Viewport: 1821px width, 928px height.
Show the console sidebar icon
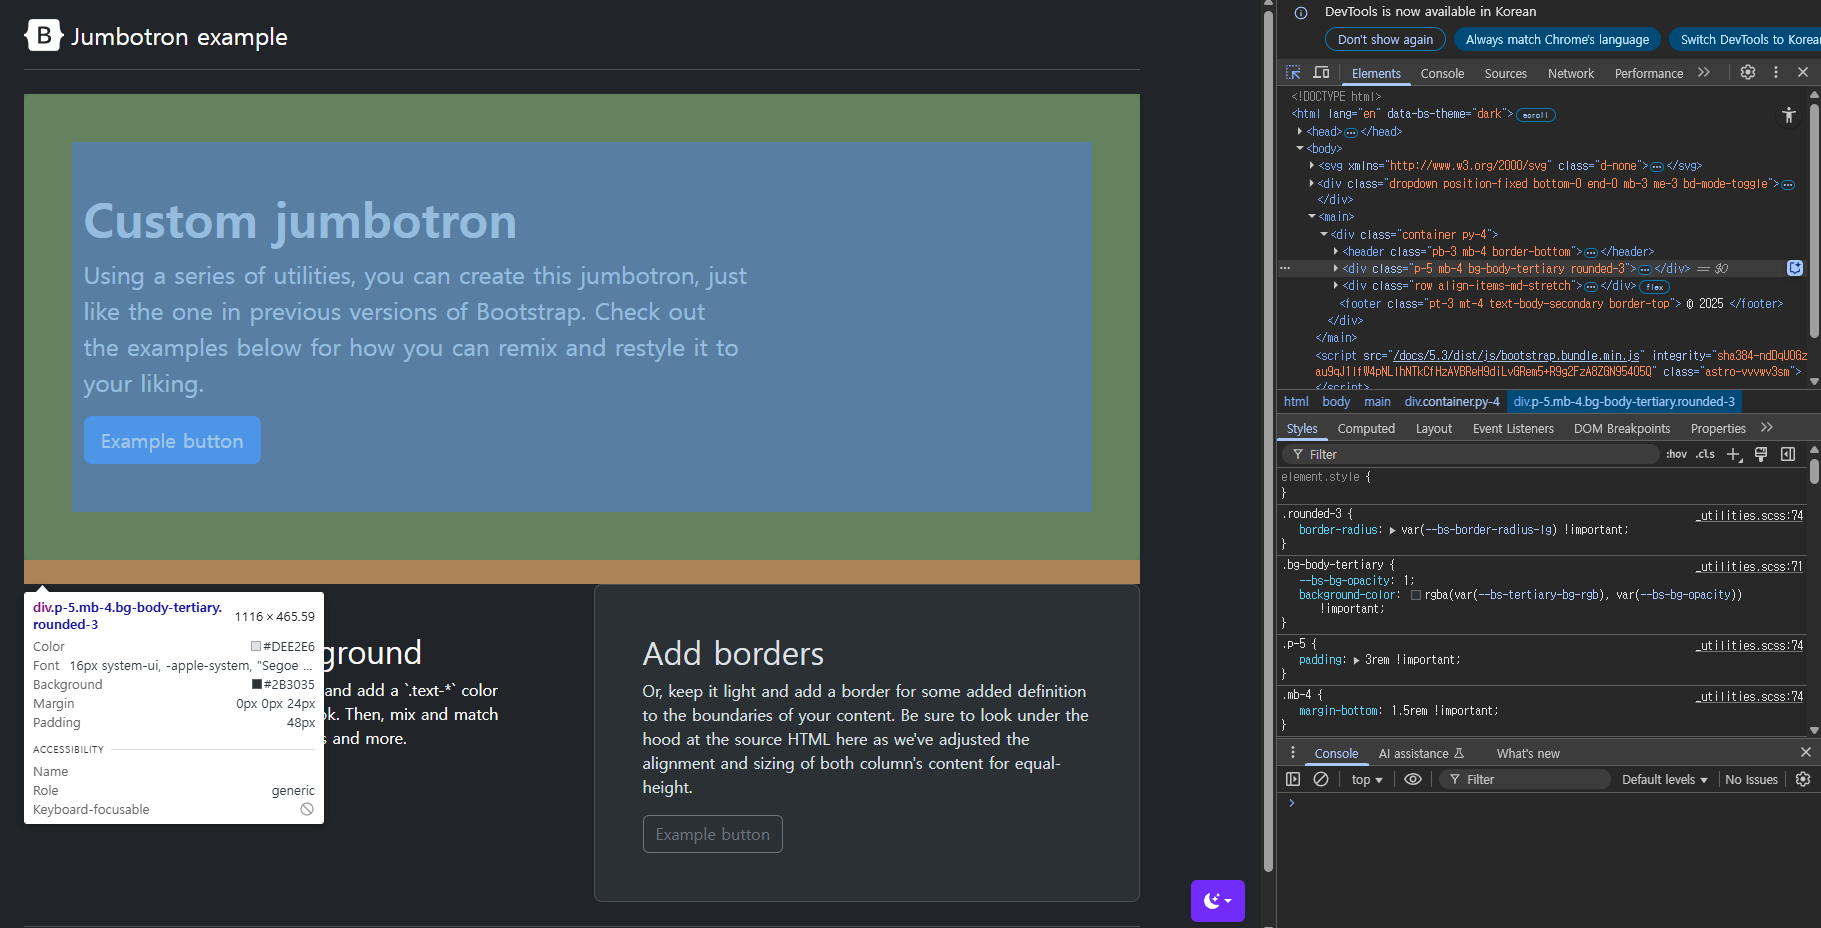point(1293,779)
